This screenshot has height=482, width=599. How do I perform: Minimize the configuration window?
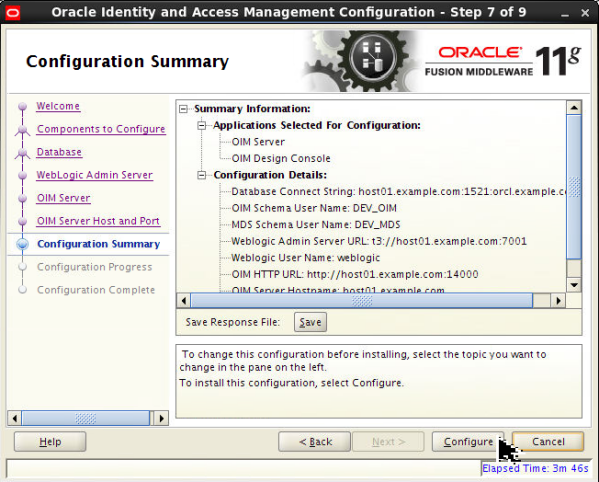tap(565, 14)
